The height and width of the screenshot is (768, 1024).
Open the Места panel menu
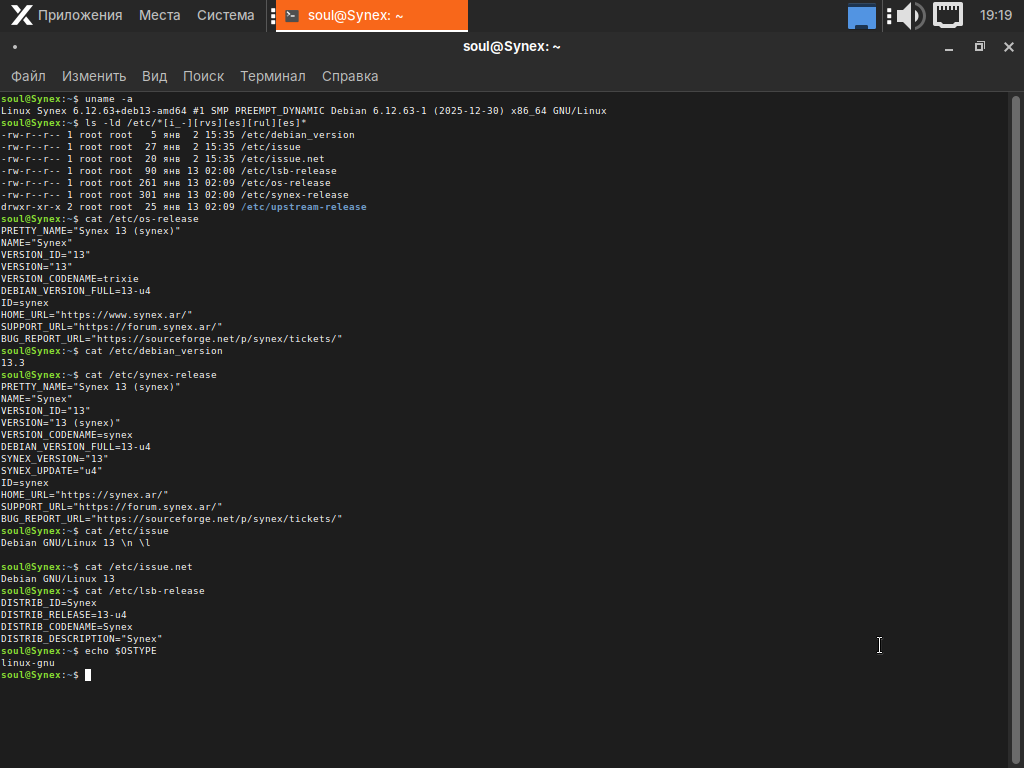click(x=159, y=15)
